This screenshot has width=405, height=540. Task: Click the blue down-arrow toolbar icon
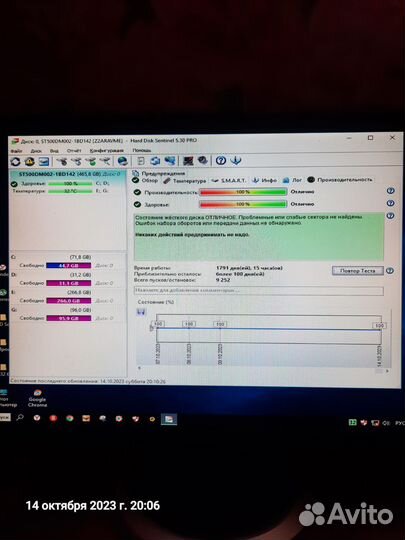(x=236, y=160)
